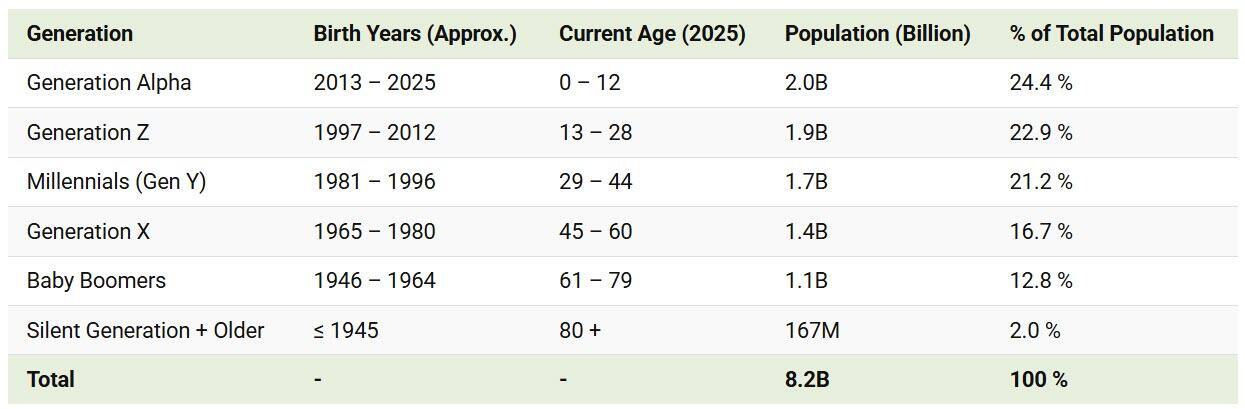Click the Total row label
The width and height of the screenshot is (1245, 409).
click(x=51, y=380)
